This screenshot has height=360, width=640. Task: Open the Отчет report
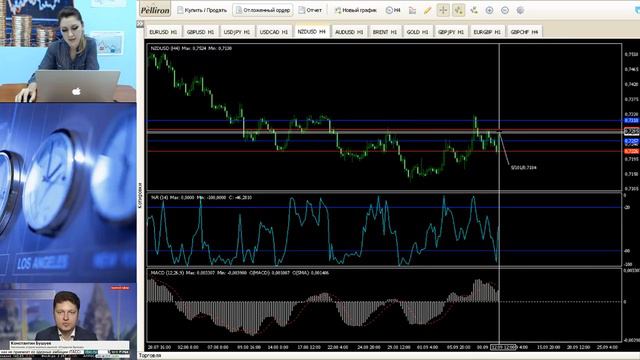click(x=310, y=10)
